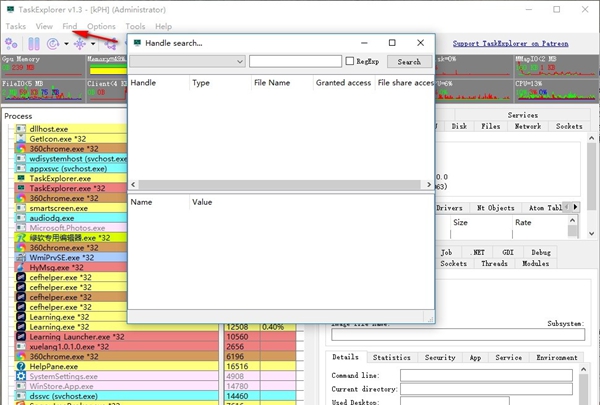Click the snowflake hold toolbar icon
600x405 pixels.
click(80, 44)
